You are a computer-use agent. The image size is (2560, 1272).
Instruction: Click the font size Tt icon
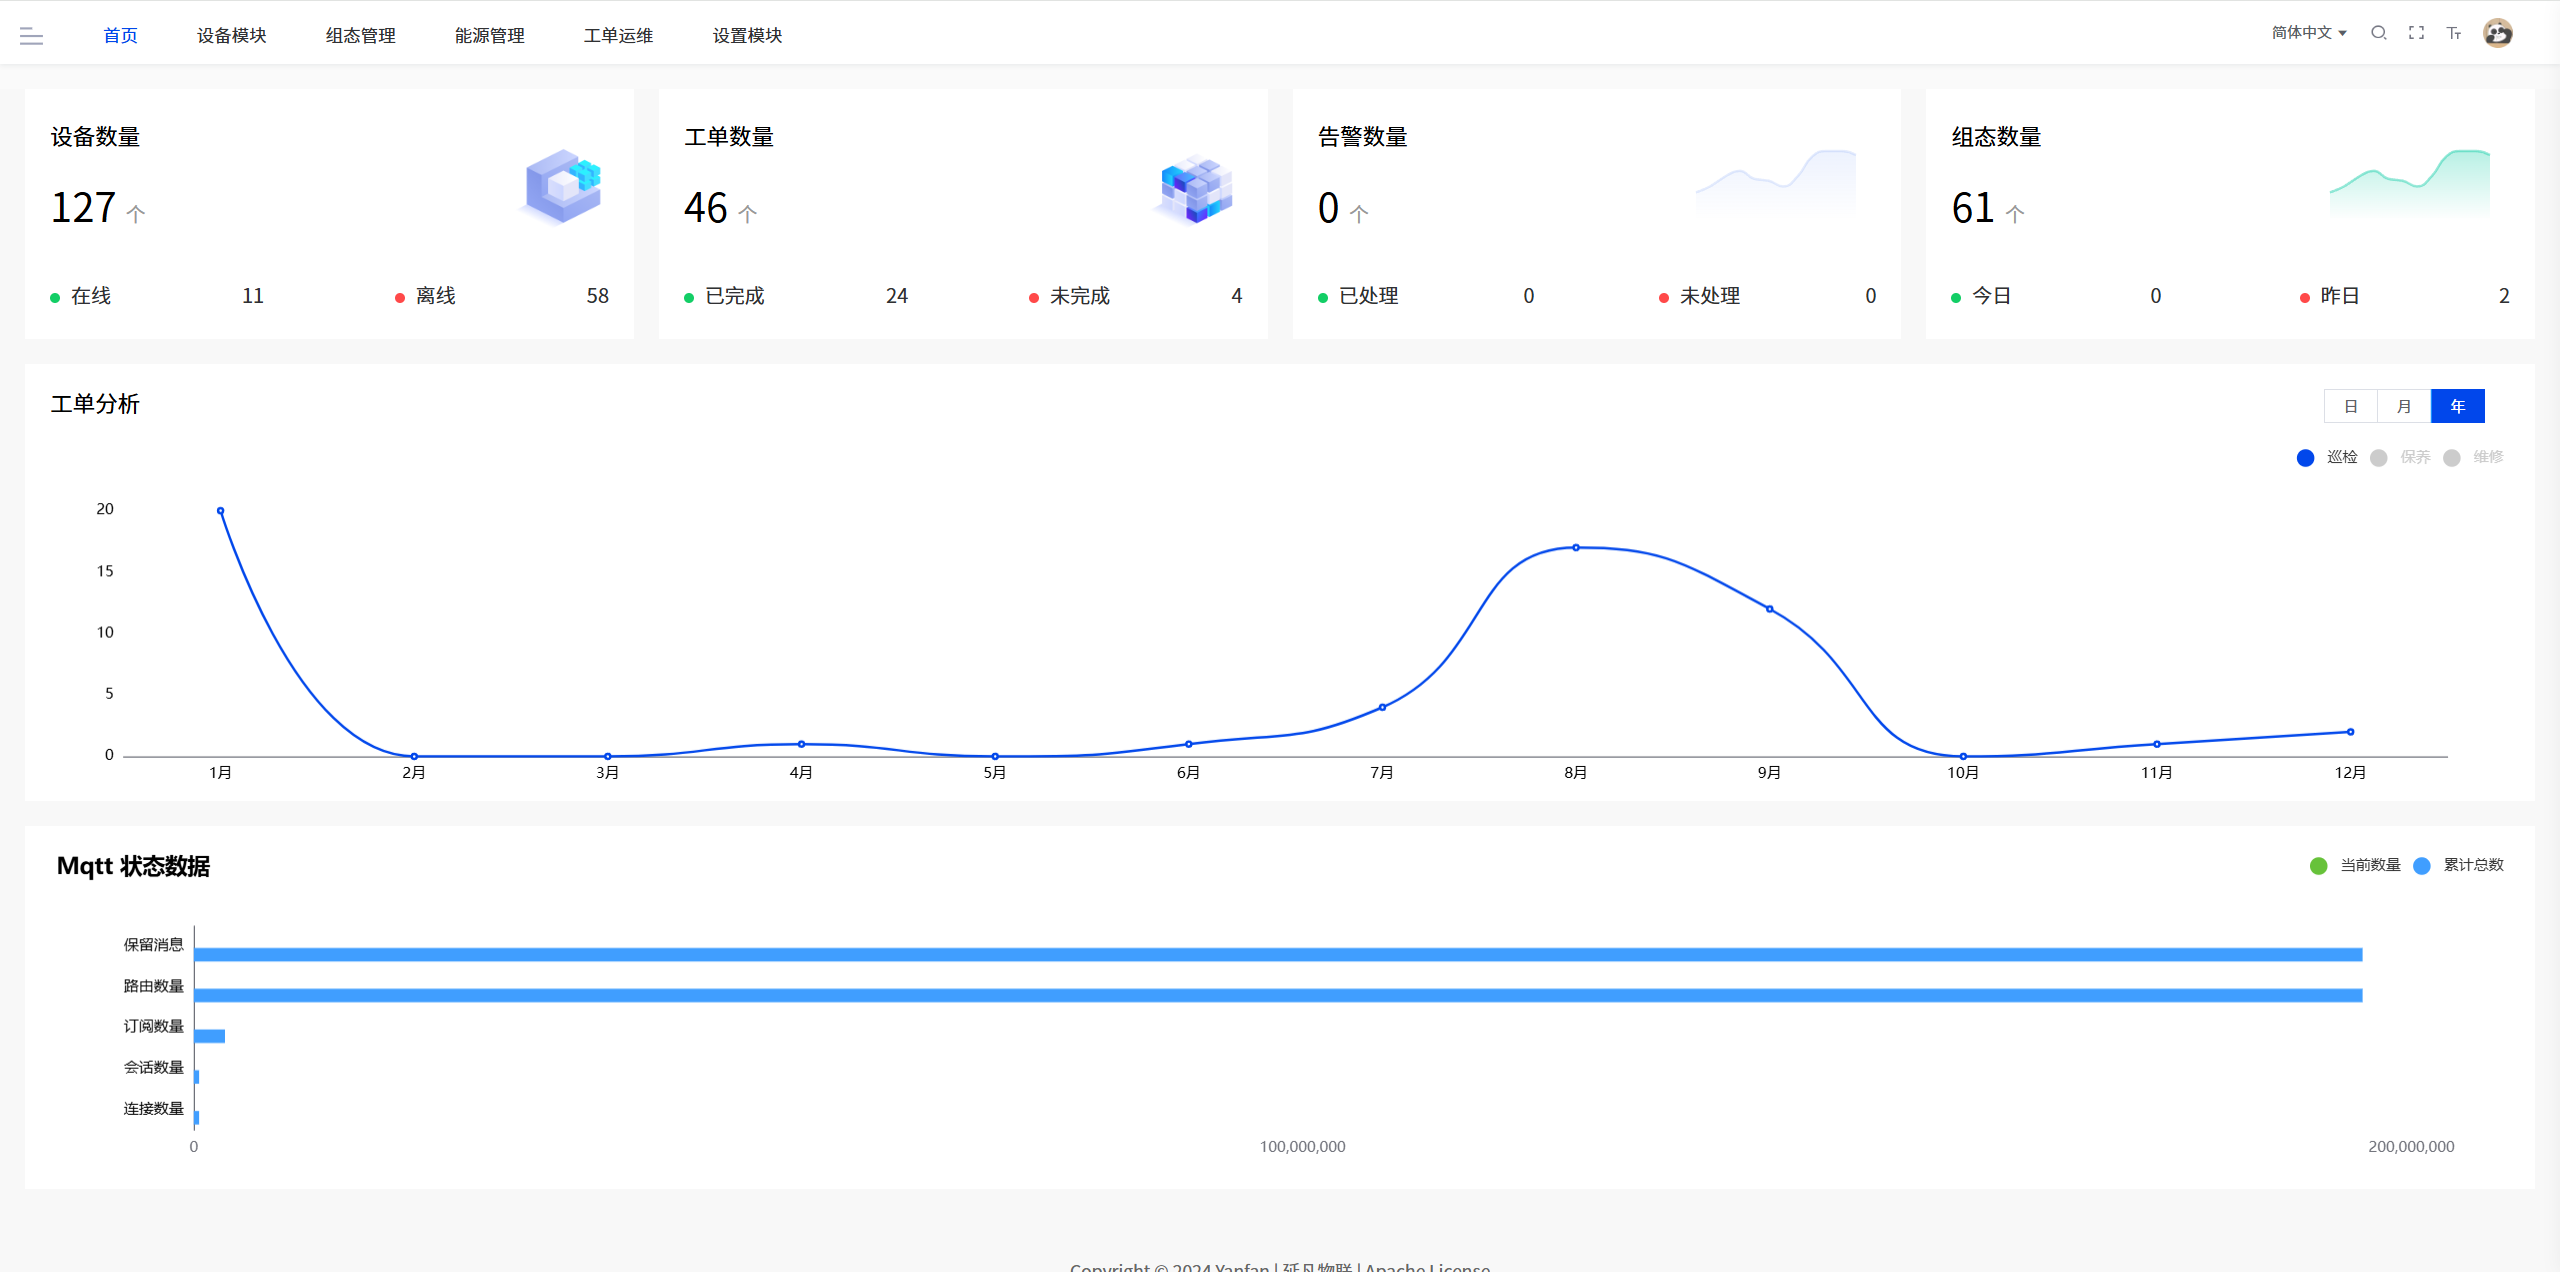tap(2453, 33)
